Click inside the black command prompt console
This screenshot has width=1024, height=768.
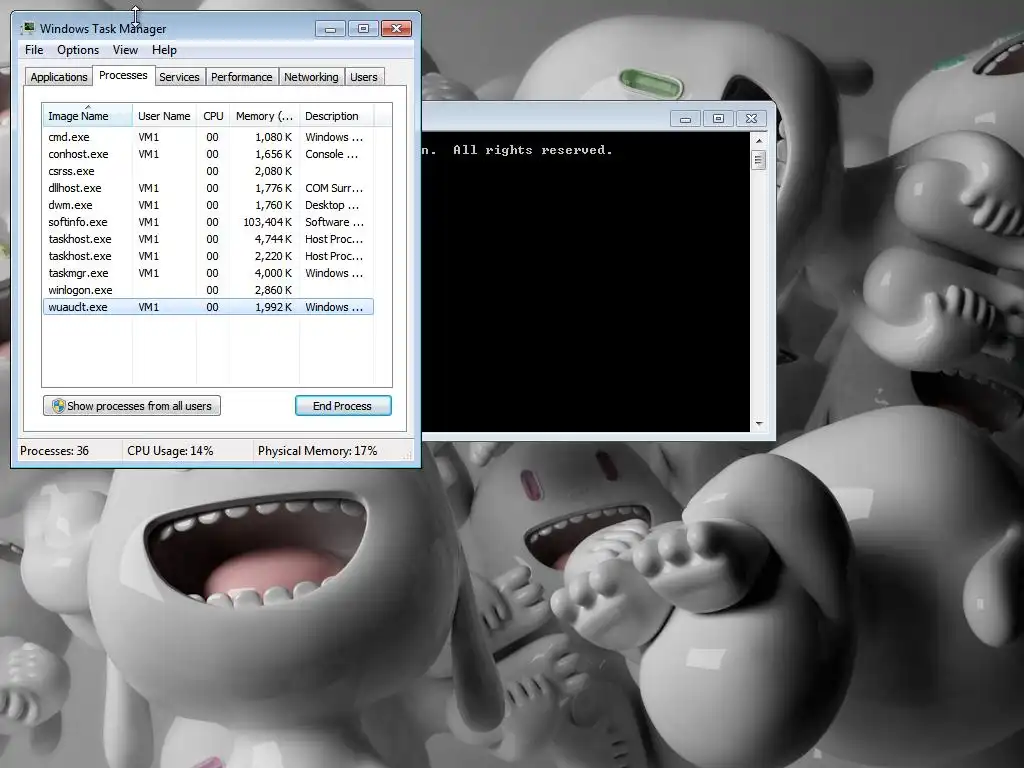pyautogui.click(x=586, y=281)
